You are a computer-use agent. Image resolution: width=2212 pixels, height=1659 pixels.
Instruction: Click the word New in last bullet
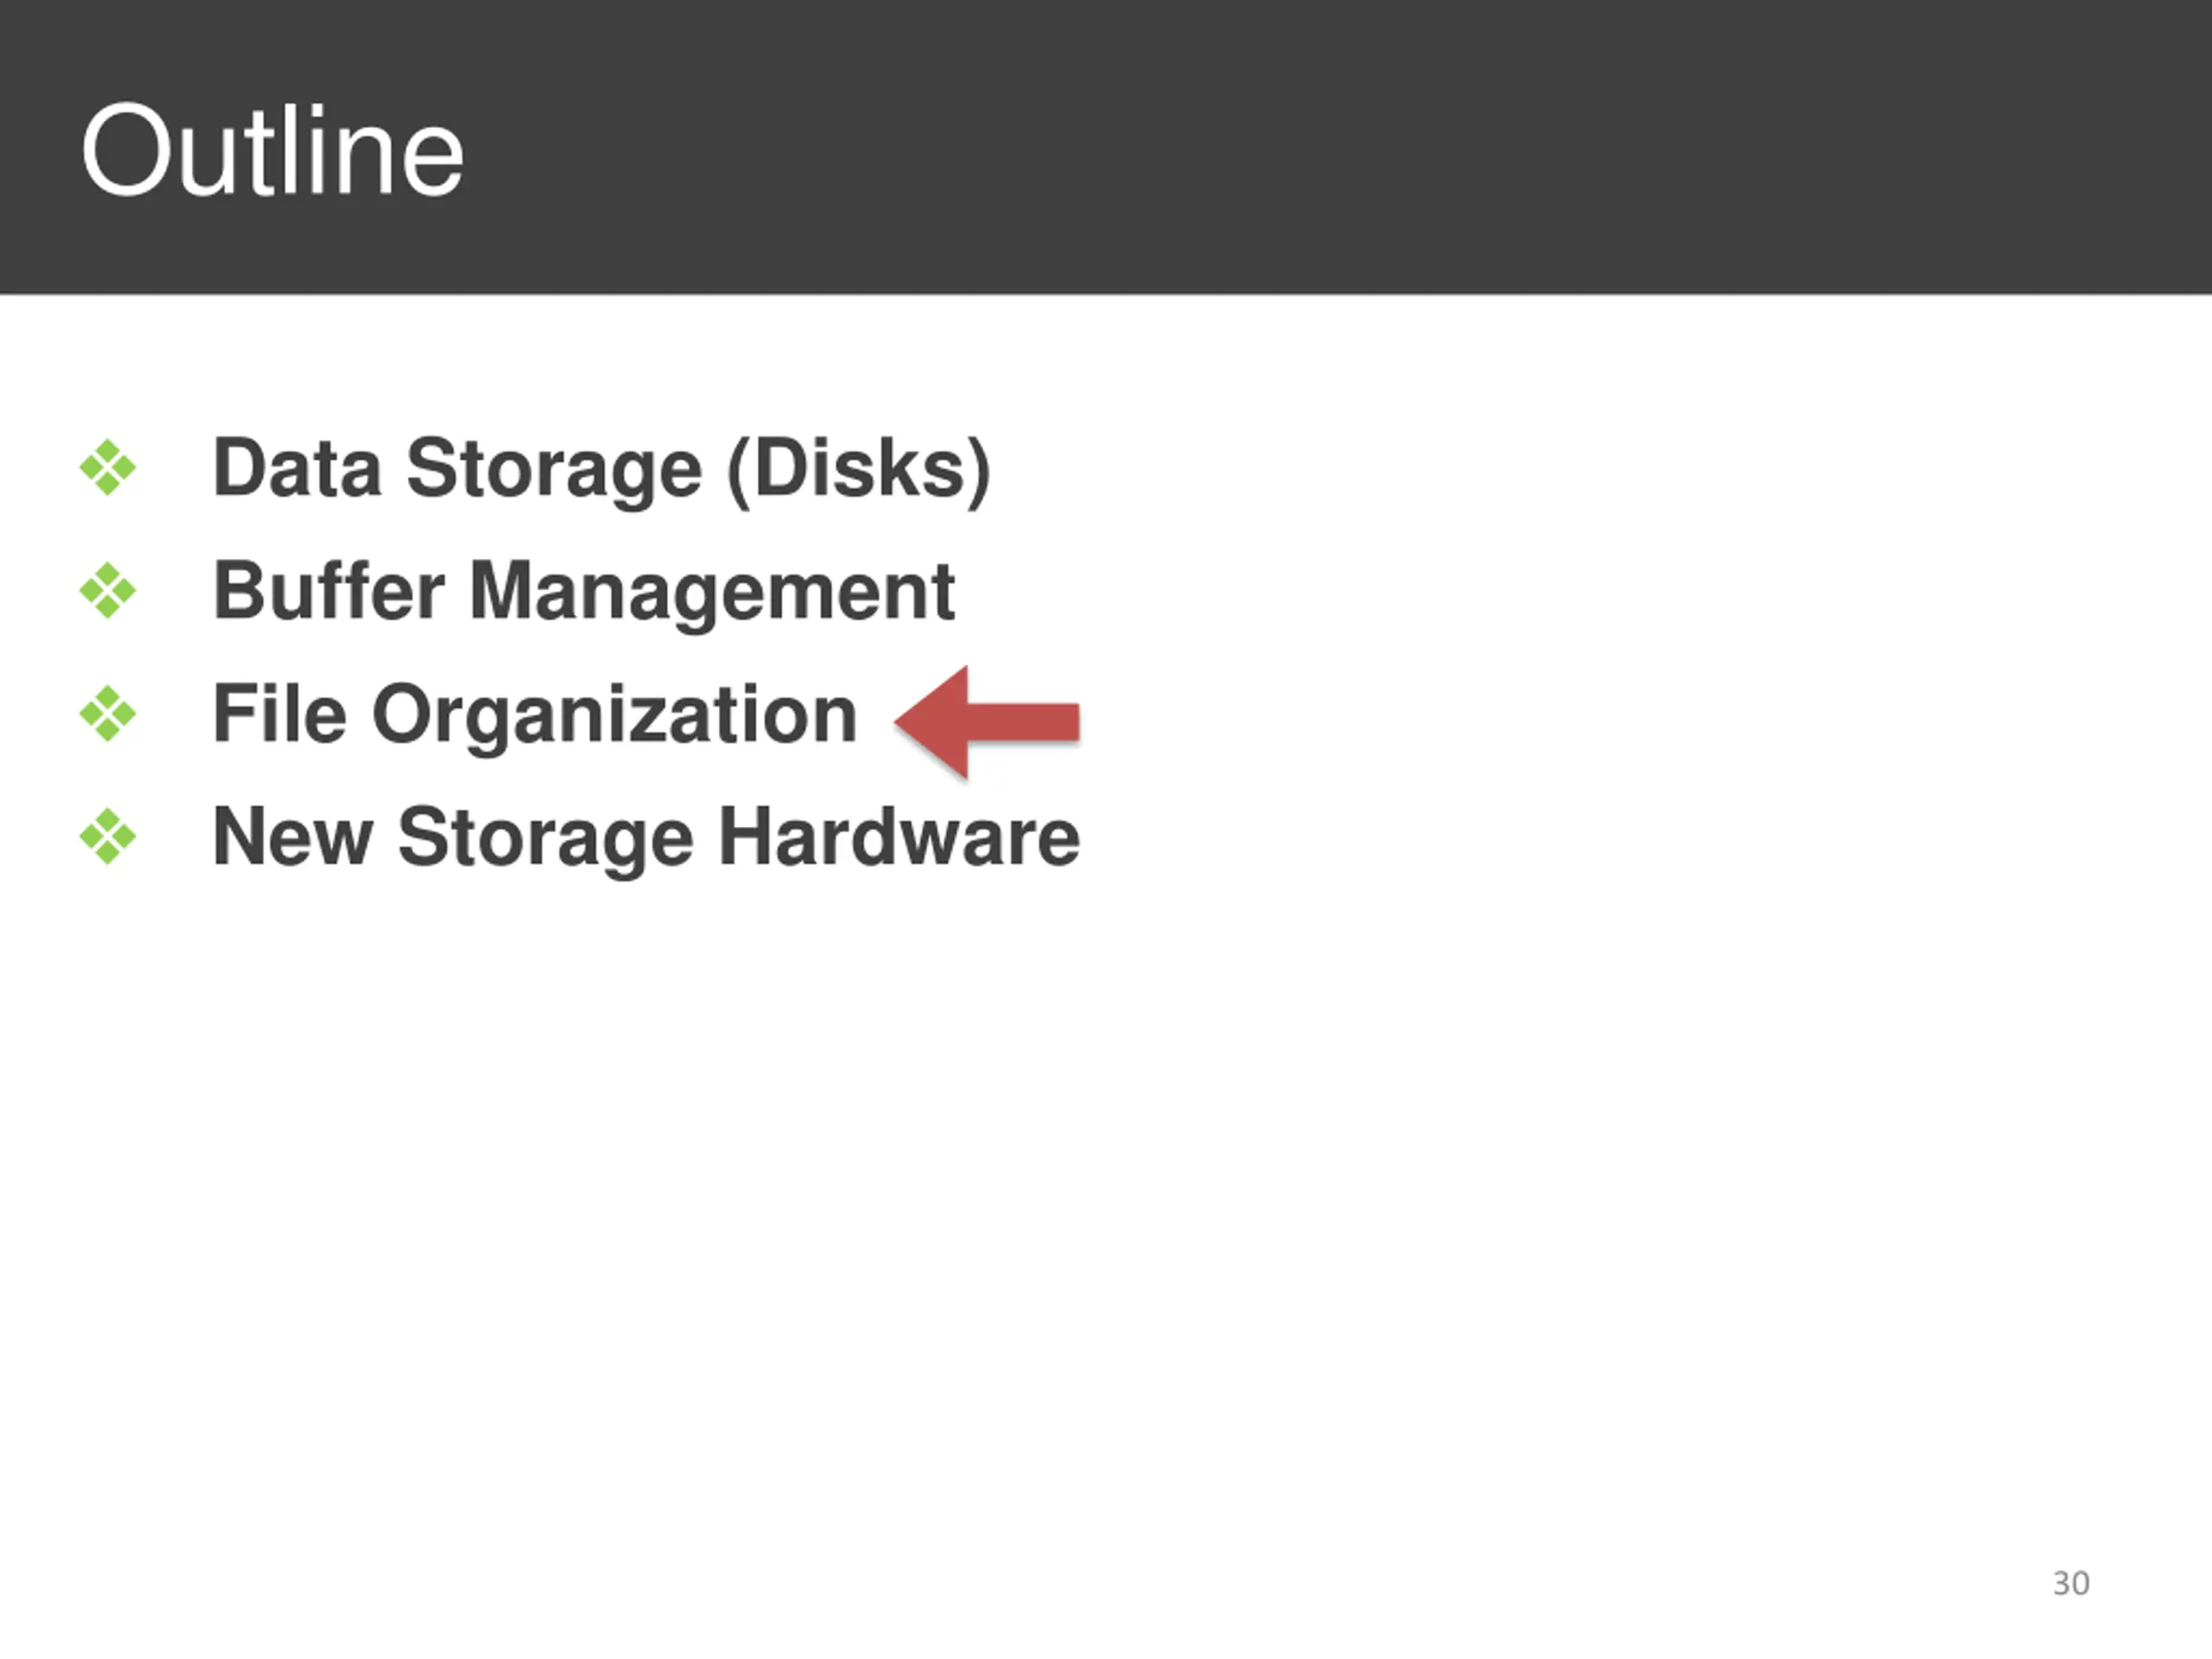click(x=293, y=836)
